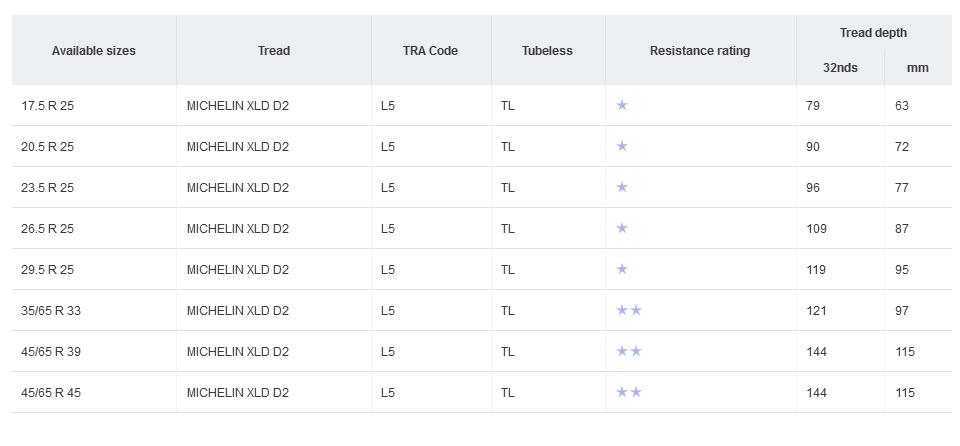Click the Resistance rating column header

700,51
